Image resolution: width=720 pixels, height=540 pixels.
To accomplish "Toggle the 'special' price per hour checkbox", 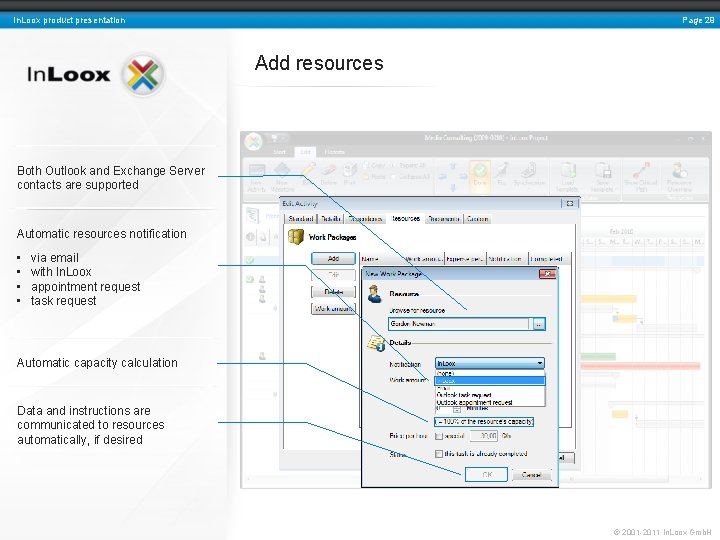I will pos(439,436).
